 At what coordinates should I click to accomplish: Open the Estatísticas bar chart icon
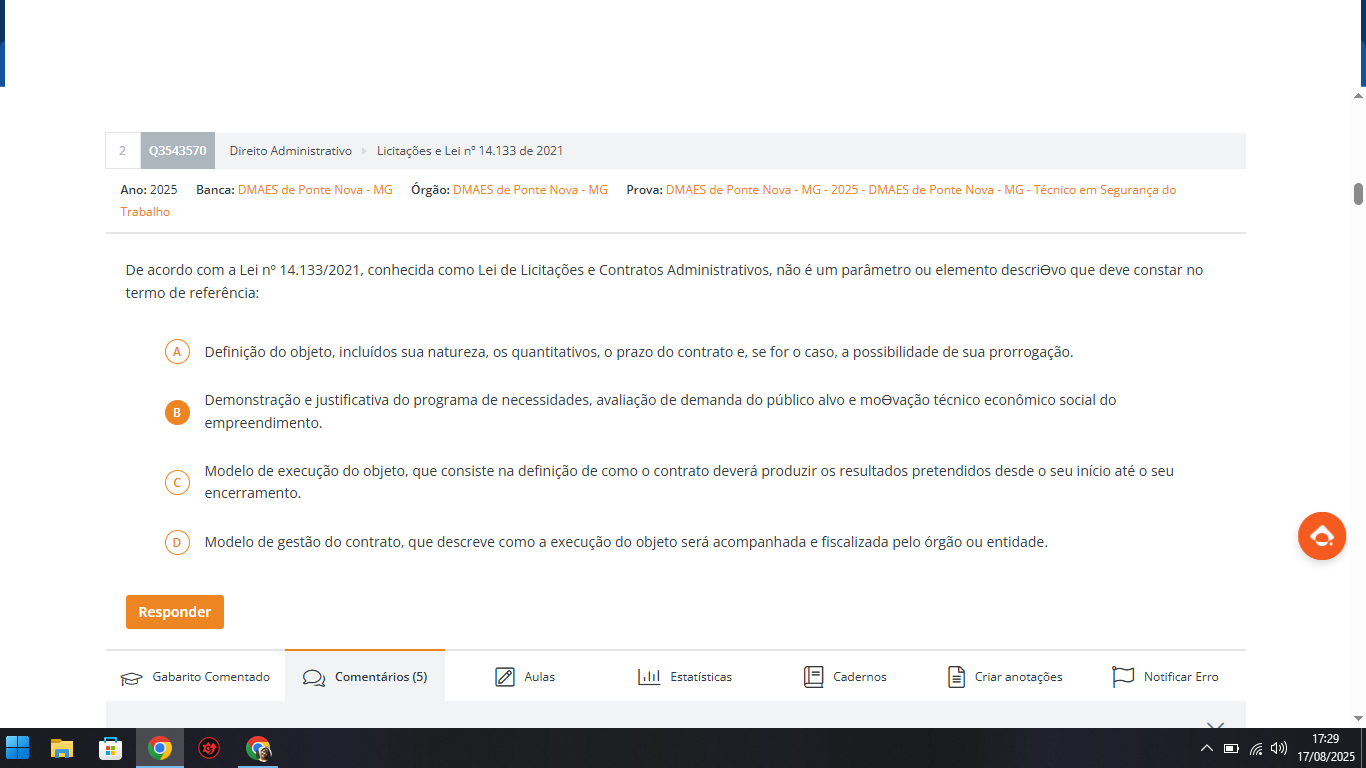coord(649,677)
